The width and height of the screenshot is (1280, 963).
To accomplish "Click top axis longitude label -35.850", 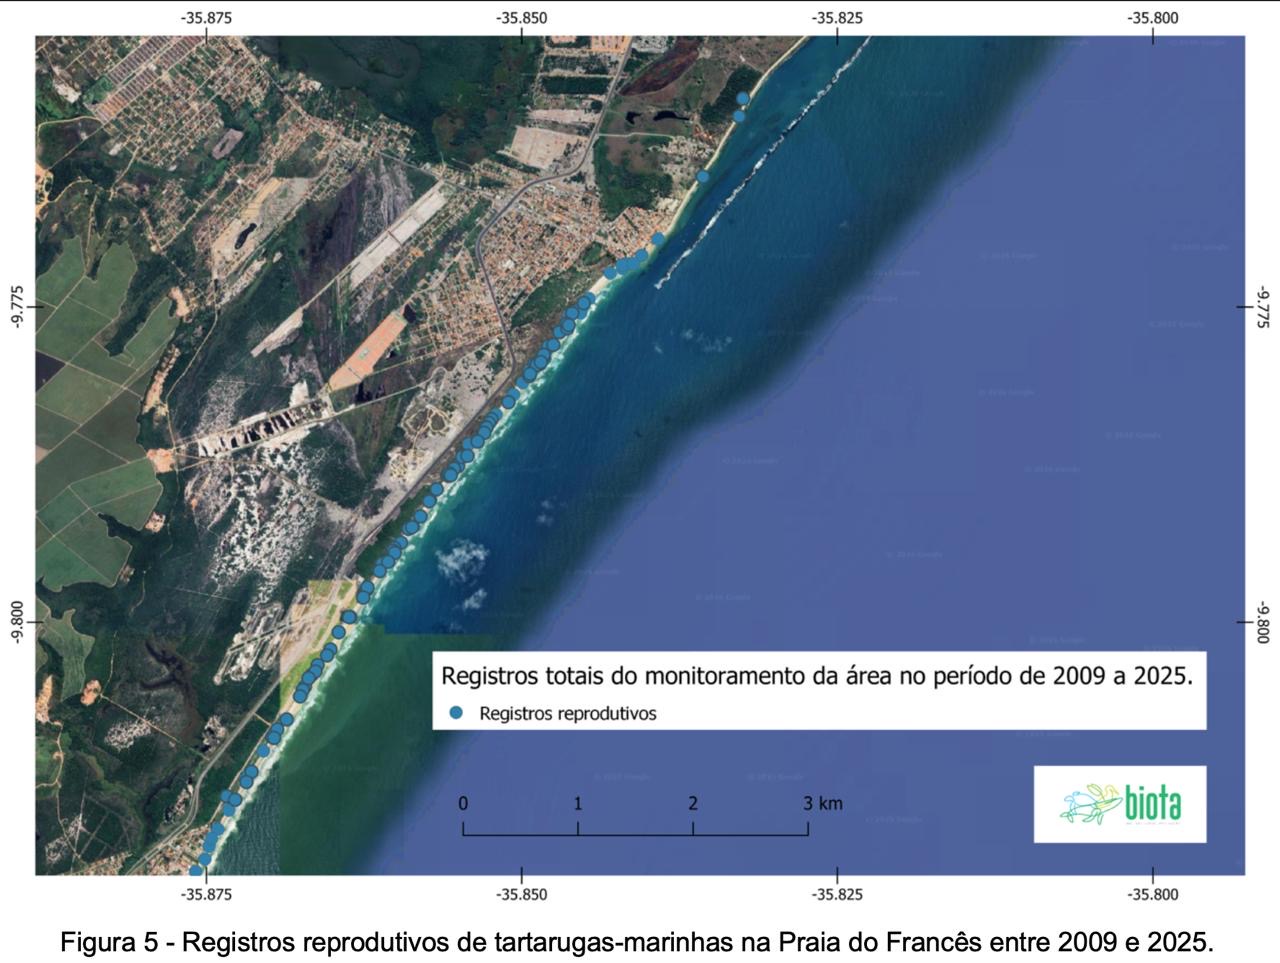I will click(x=521, y=17).
